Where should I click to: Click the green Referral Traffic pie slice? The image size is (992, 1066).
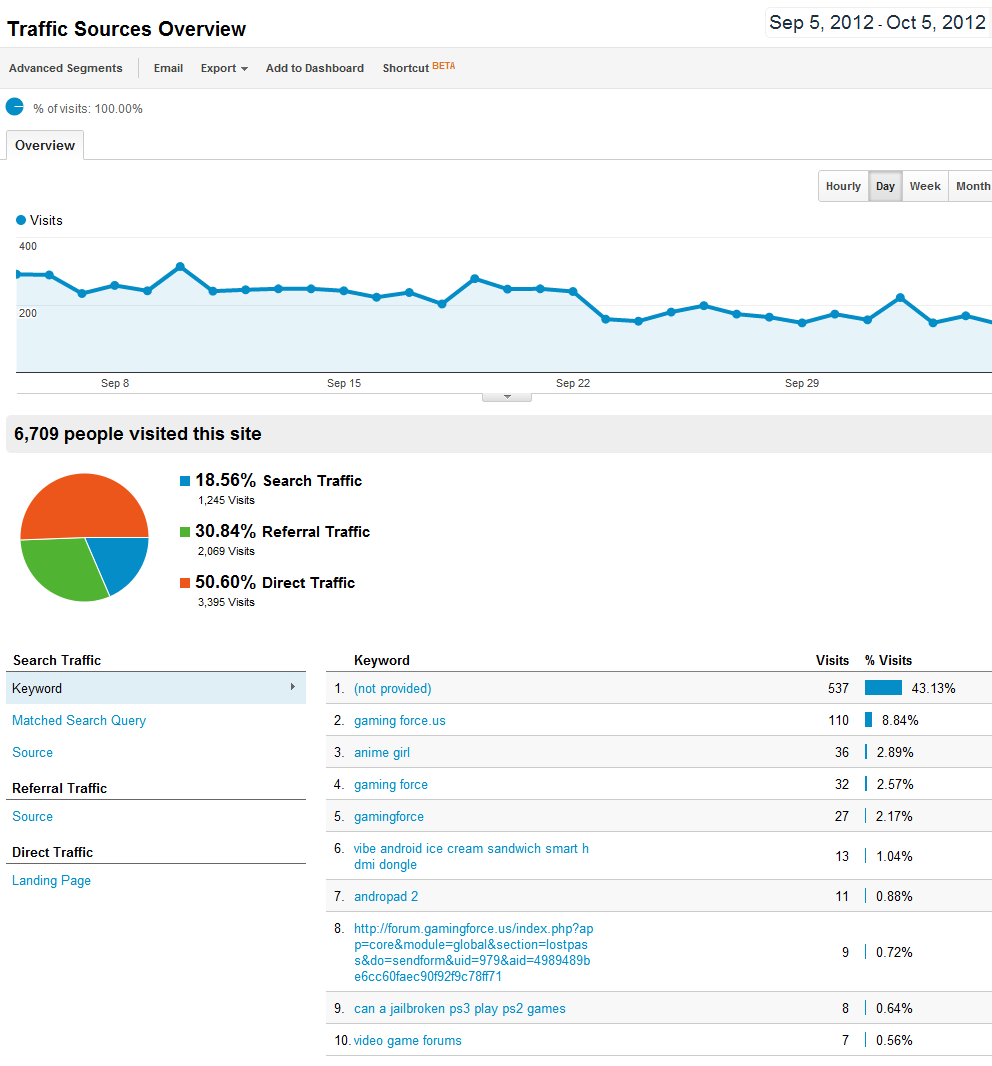(62, 566)
